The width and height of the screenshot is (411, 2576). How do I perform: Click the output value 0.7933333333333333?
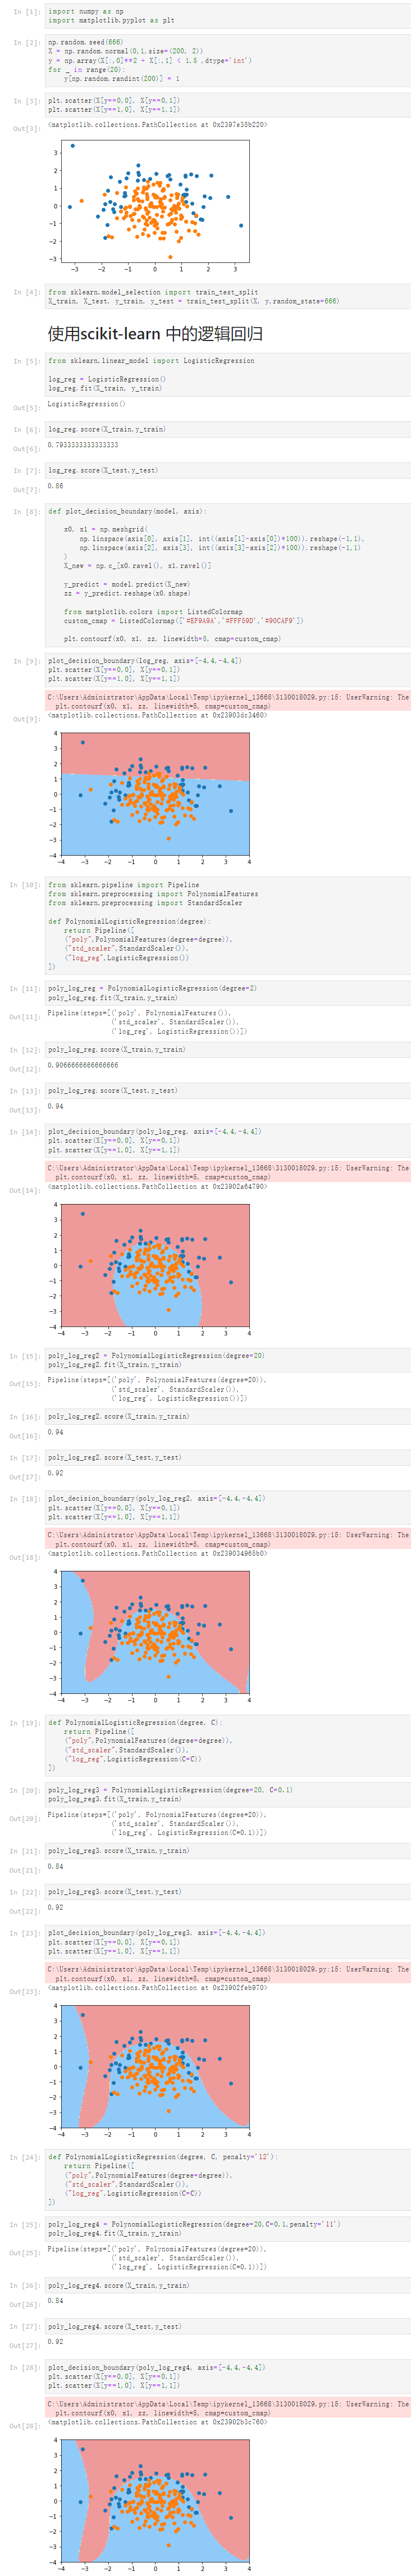pyautogui.click(x=82, y=445)
